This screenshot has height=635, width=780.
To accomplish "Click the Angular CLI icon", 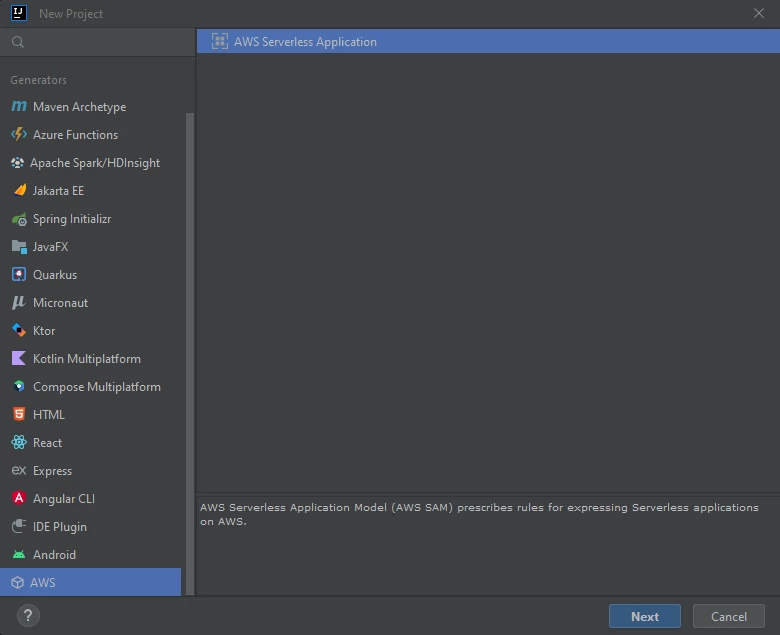I will point(19,498).
